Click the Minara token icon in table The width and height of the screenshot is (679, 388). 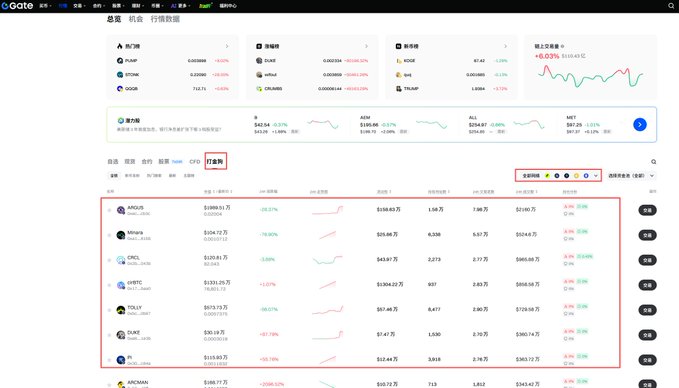121,235
